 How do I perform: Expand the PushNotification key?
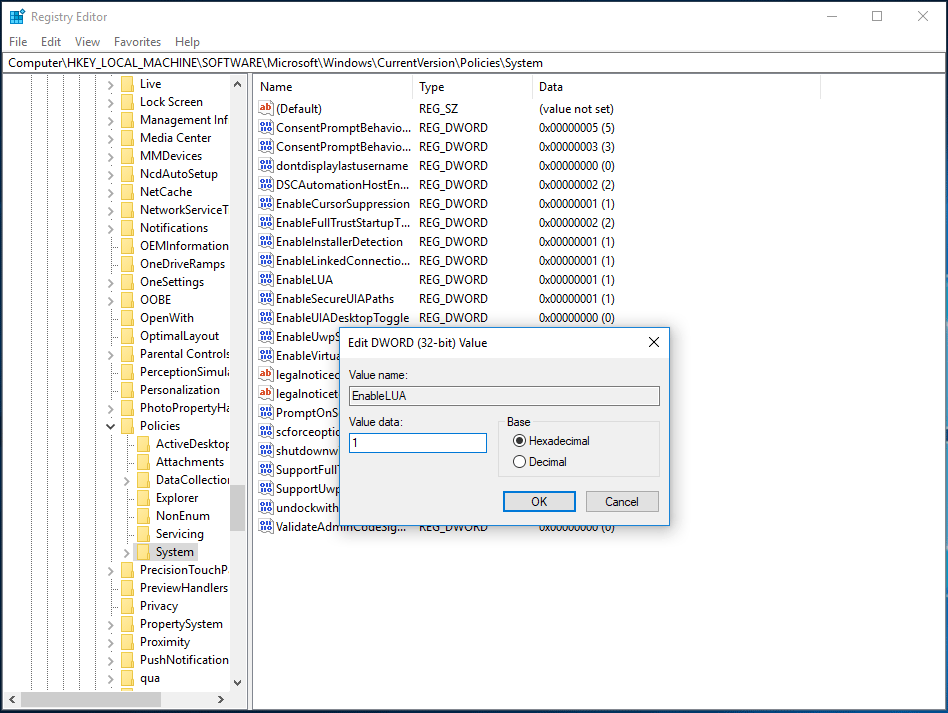coord(111,661)
